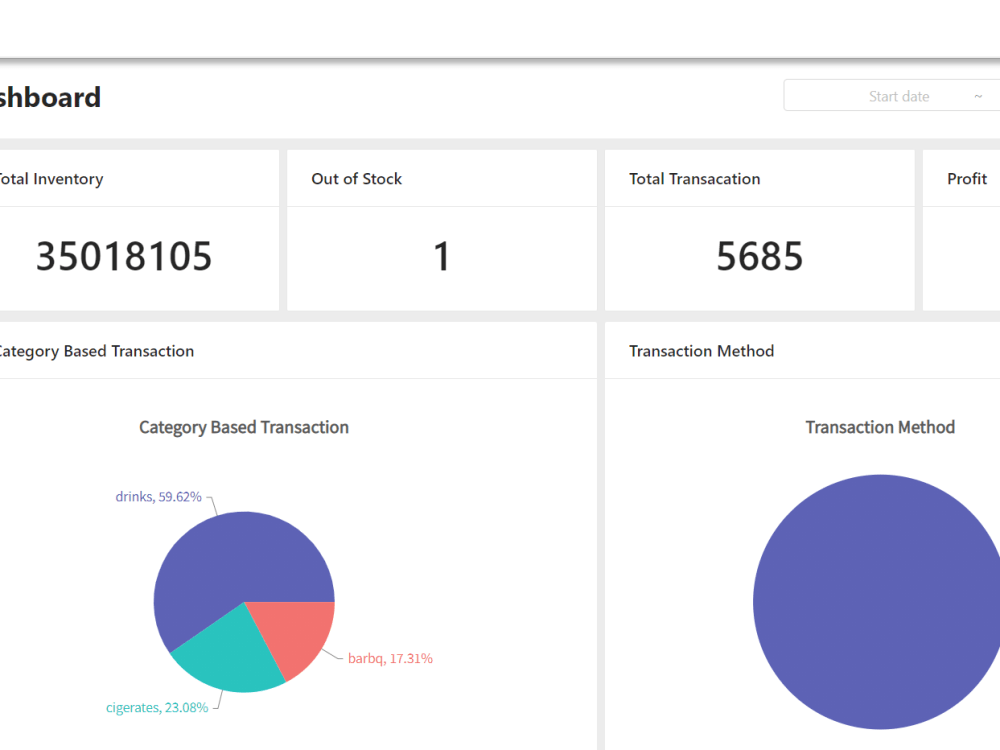Image resolution: width=1000 pixels, height=750 pixels.
Task: Open the Start date picker field
Action: coord(899,96)
